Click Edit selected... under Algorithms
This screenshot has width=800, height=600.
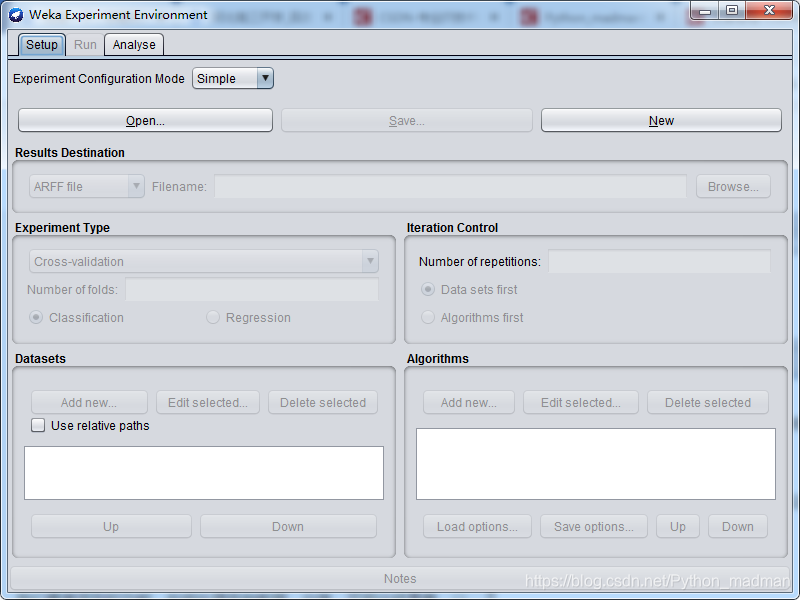pos(581,403)
